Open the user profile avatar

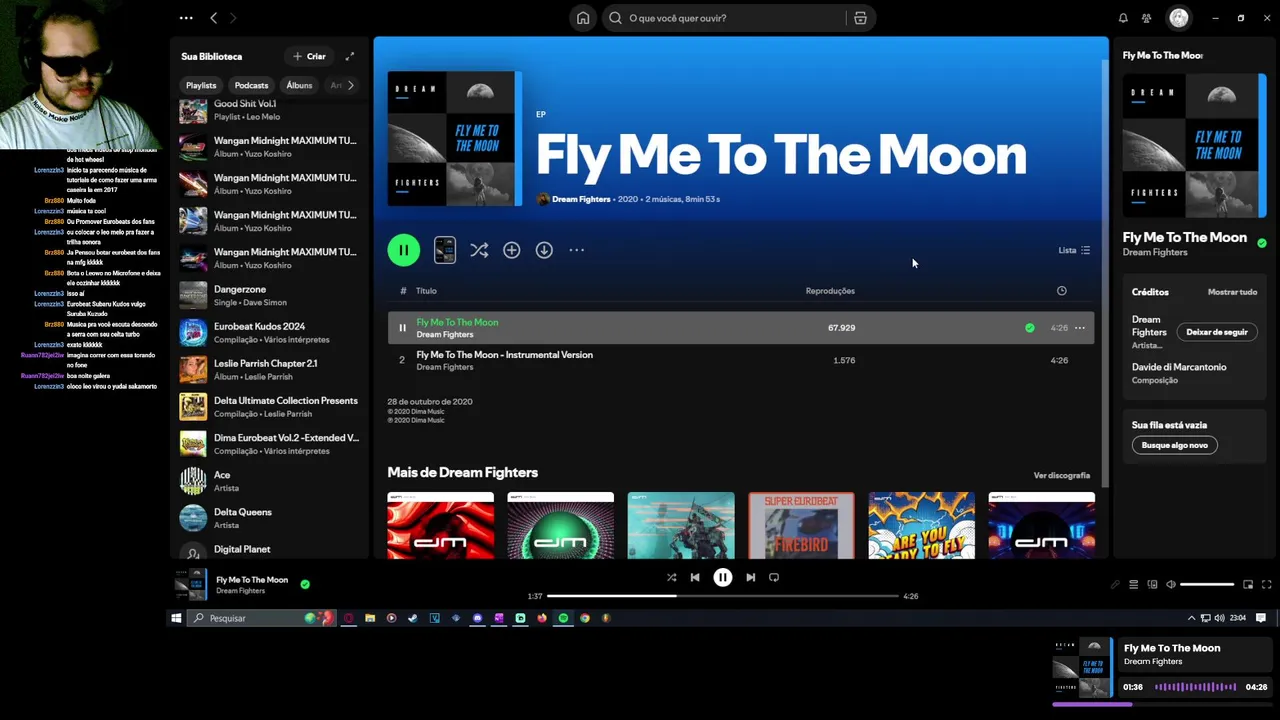pos(1179,18)
